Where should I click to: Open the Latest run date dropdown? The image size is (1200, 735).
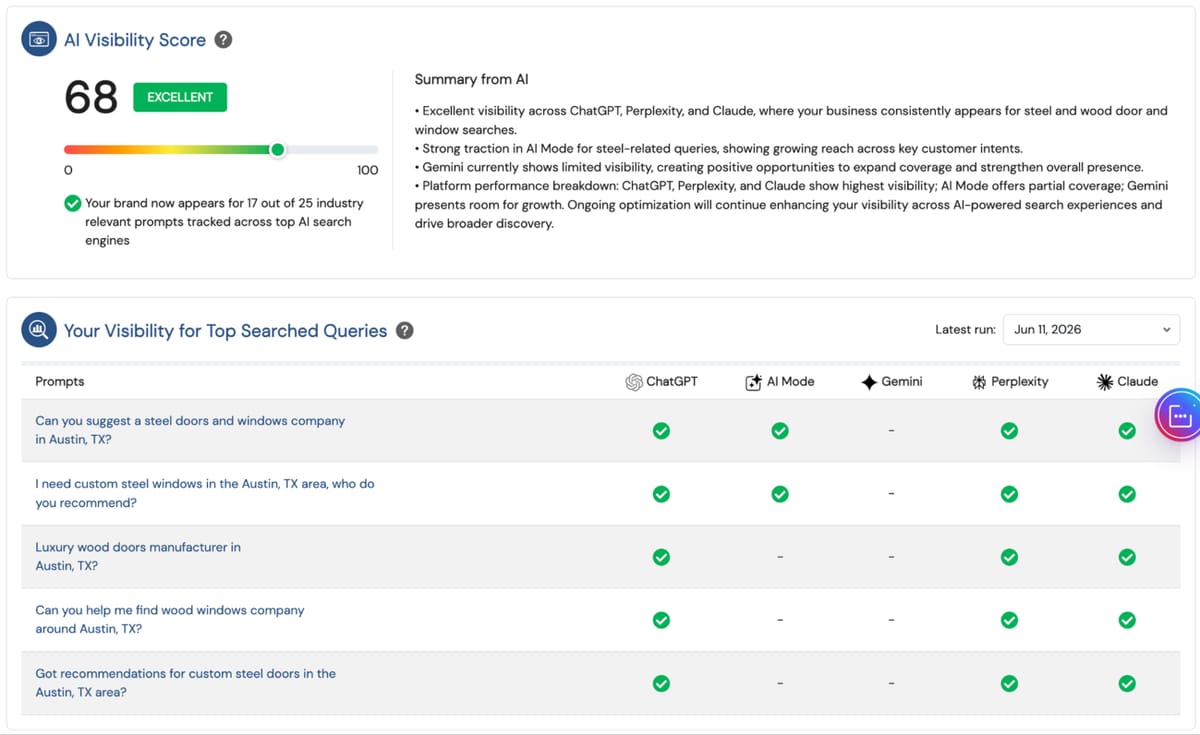click(x=1091, y=329)
